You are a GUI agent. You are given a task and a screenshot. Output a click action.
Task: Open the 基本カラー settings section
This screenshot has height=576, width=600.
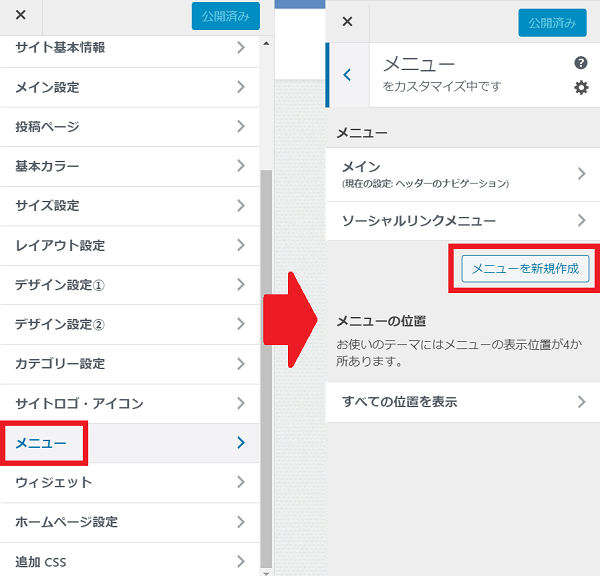[x=48, y=166]
